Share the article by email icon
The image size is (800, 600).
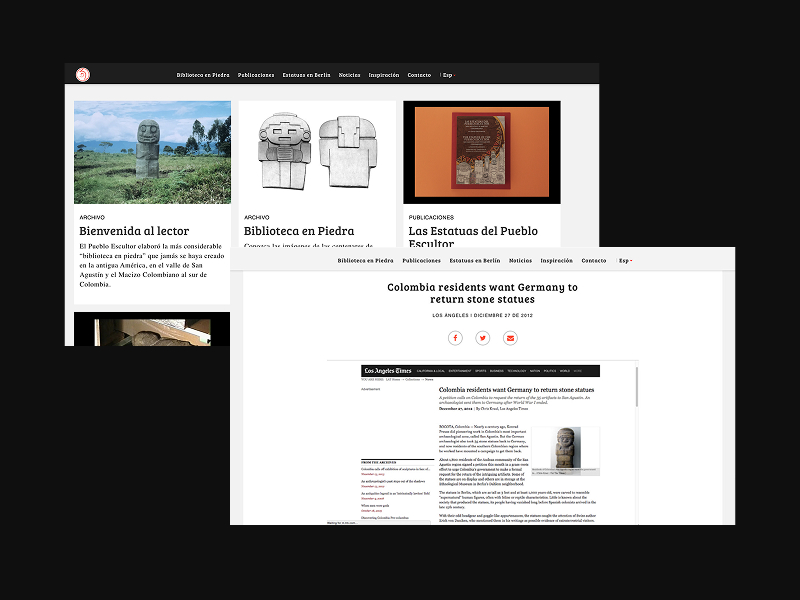[510, 338]
